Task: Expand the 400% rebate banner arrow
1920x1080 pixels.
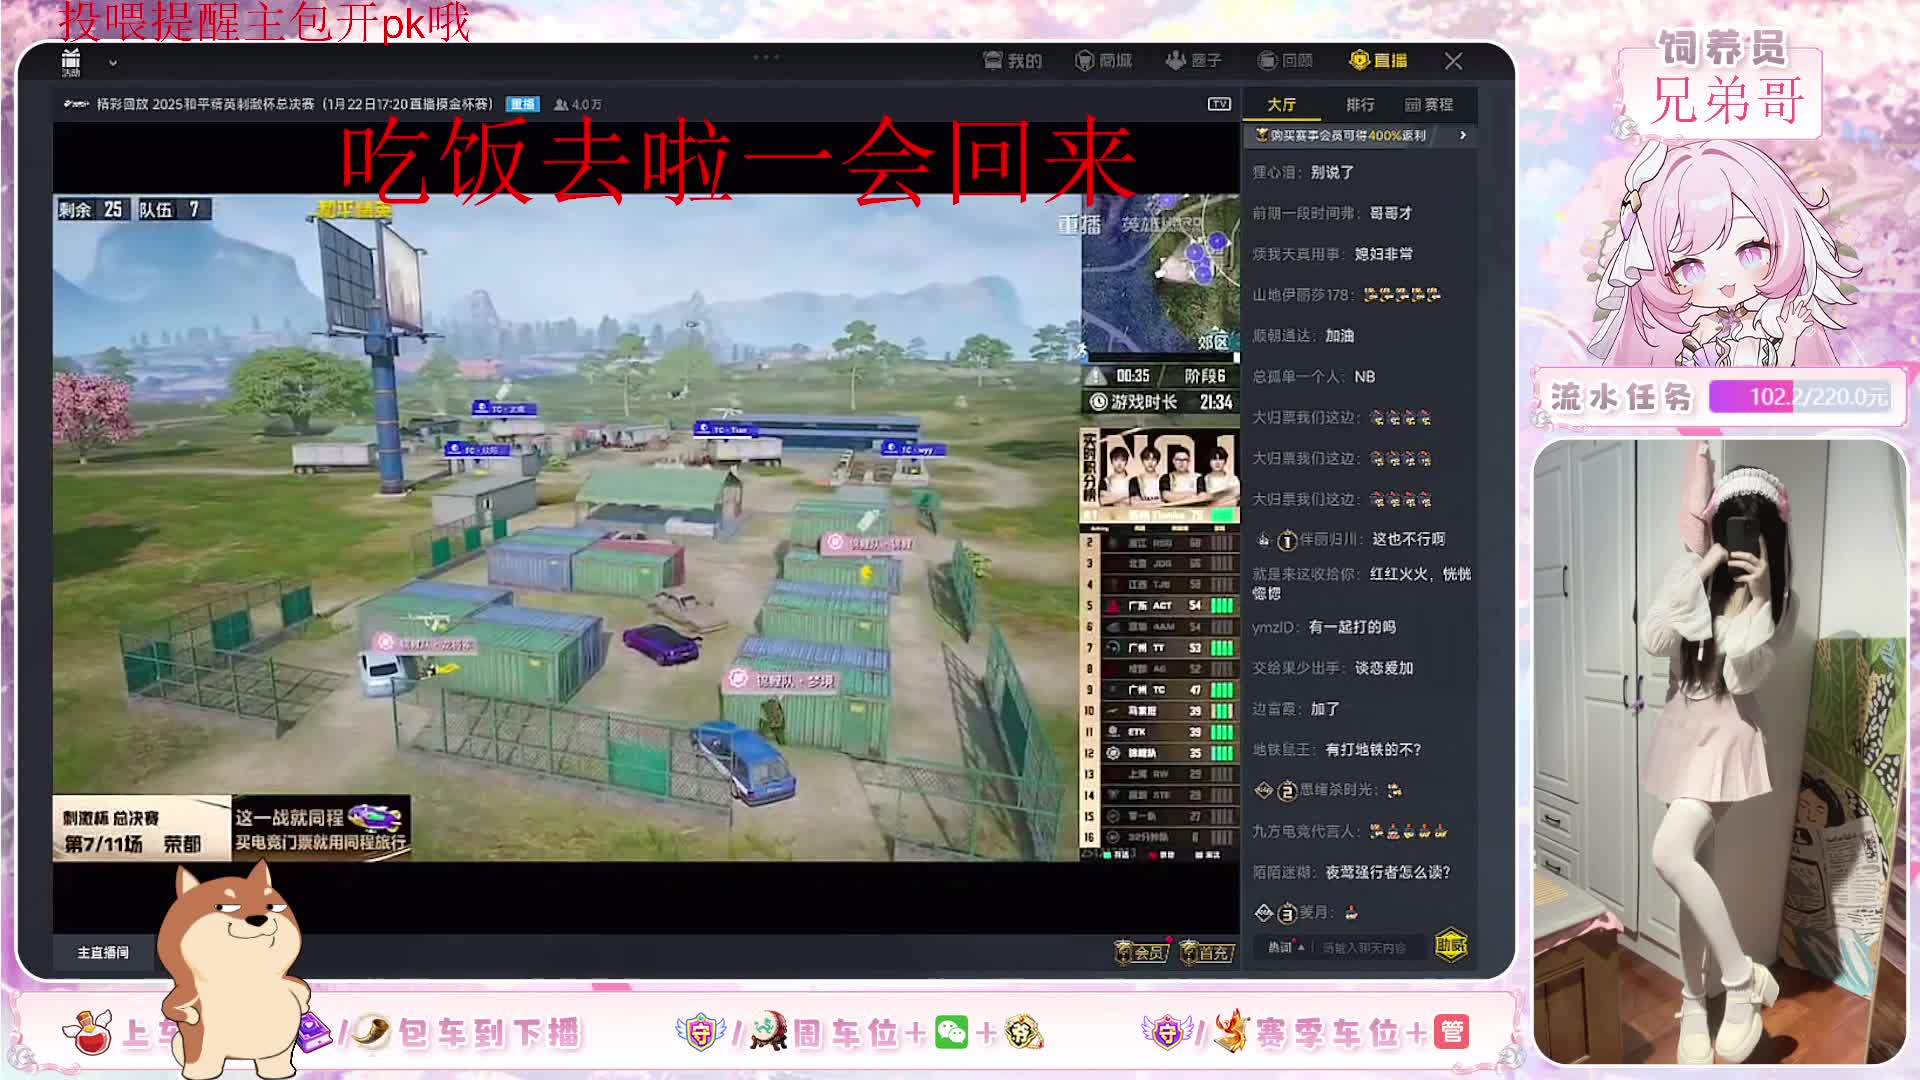Action: [1462, 135]
